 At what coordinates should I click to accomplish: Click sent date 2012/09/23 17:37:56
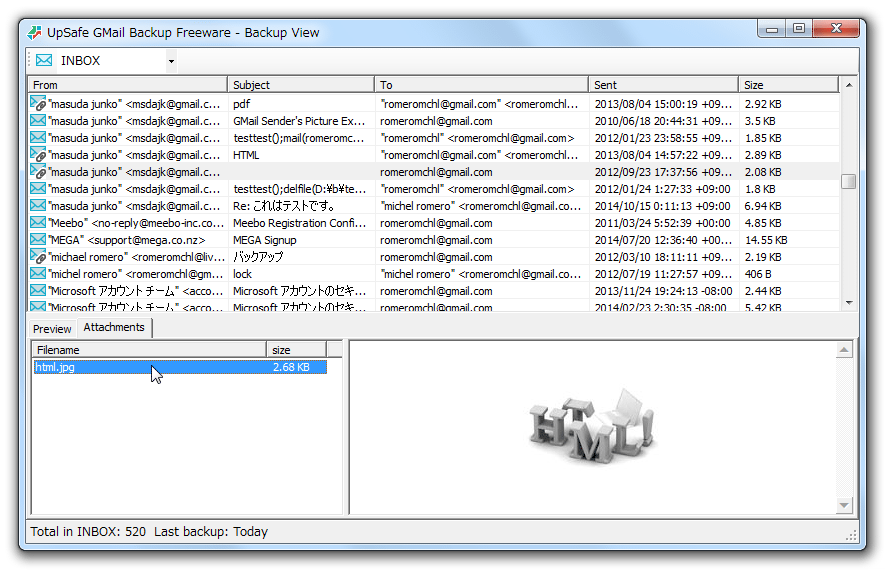(663, 172)
